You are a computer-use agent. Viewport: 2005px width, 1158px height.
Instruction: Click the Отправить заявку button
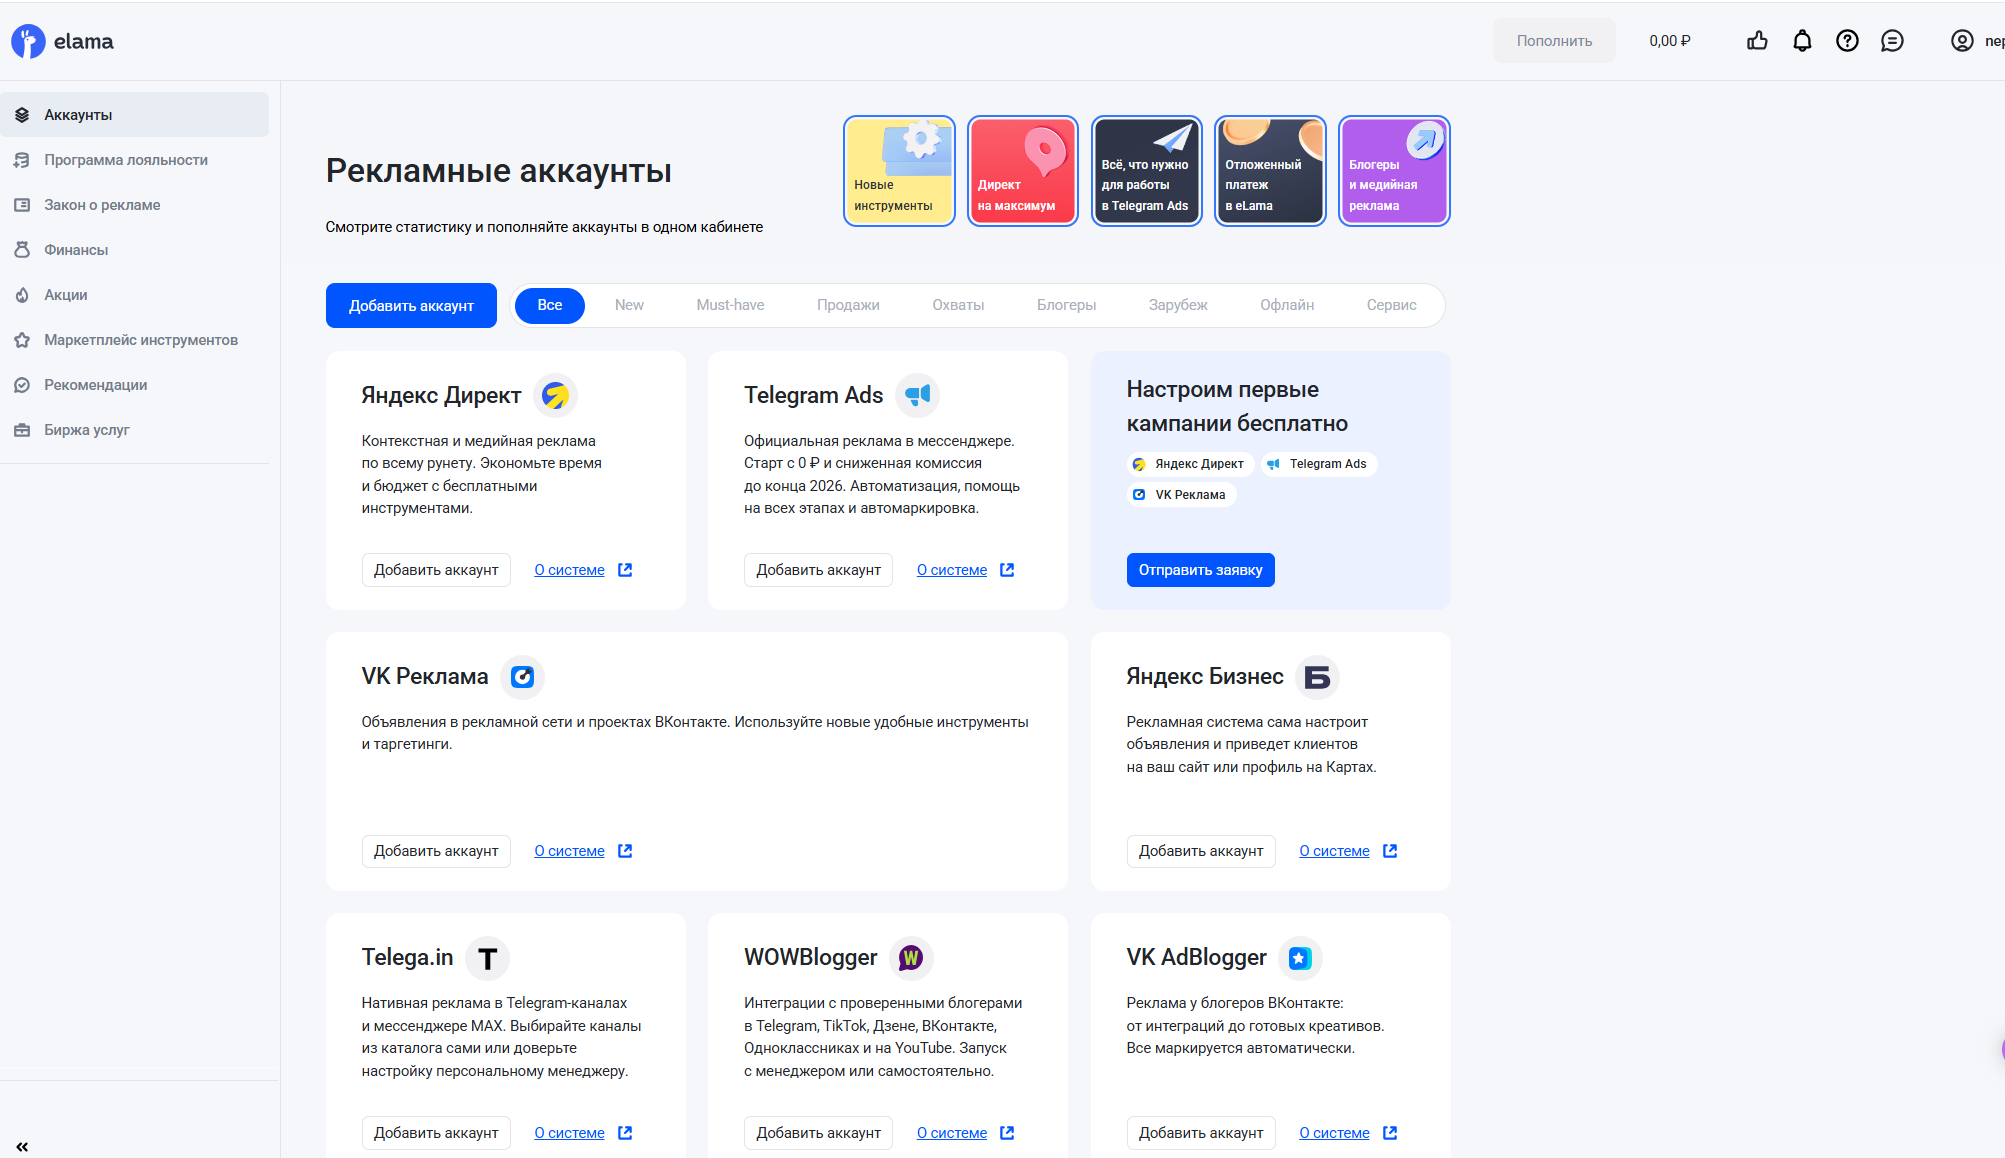(1200, 570)
